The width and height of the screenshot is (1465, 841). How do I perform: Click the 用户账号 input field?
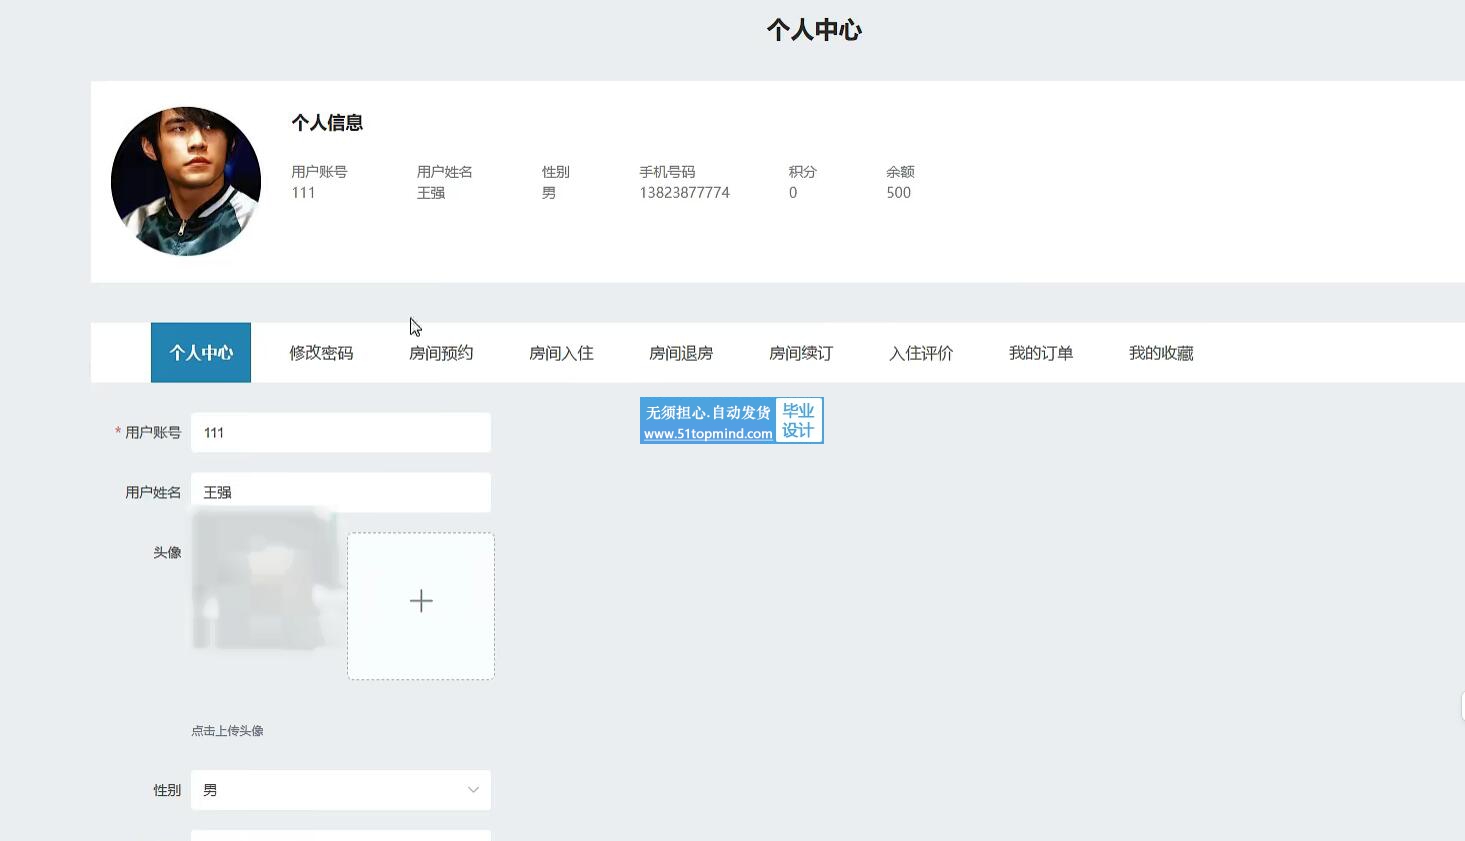click(x=341, y=433)
